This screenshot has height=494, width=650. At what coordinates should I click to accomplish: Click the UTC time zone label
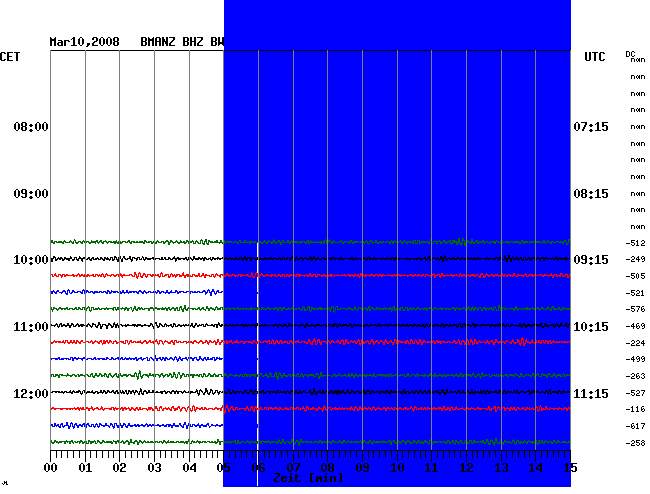[594, 57]
